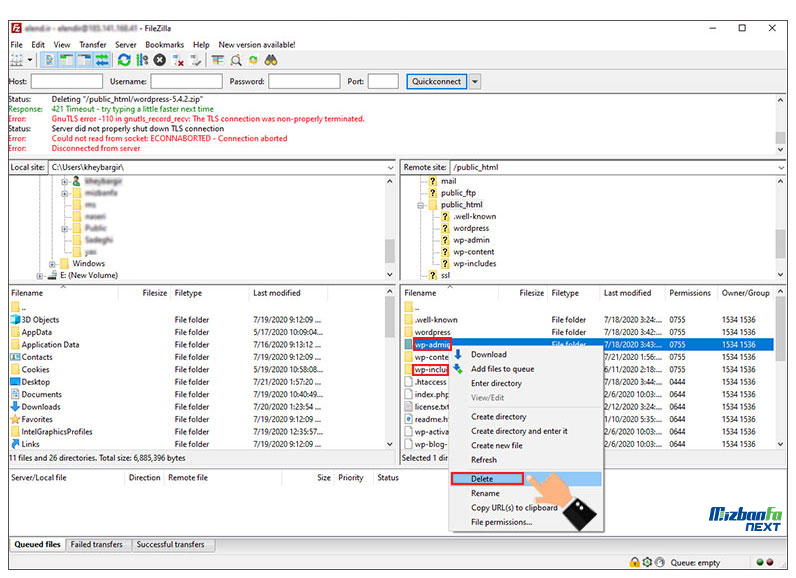
Task: Open the Site Manager dropdown arrow
Action: (x=30, y=60)
